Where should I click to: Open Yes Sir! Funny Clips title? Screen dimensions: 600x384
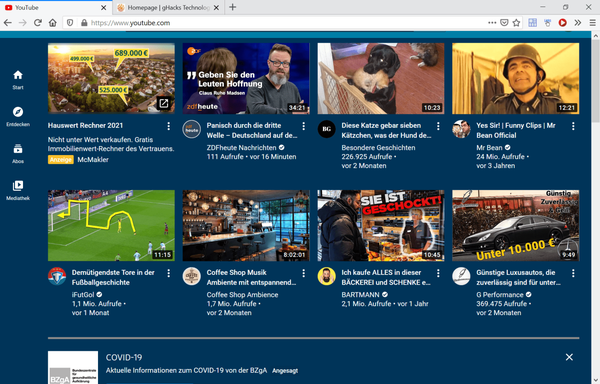(x=516, y=130)
